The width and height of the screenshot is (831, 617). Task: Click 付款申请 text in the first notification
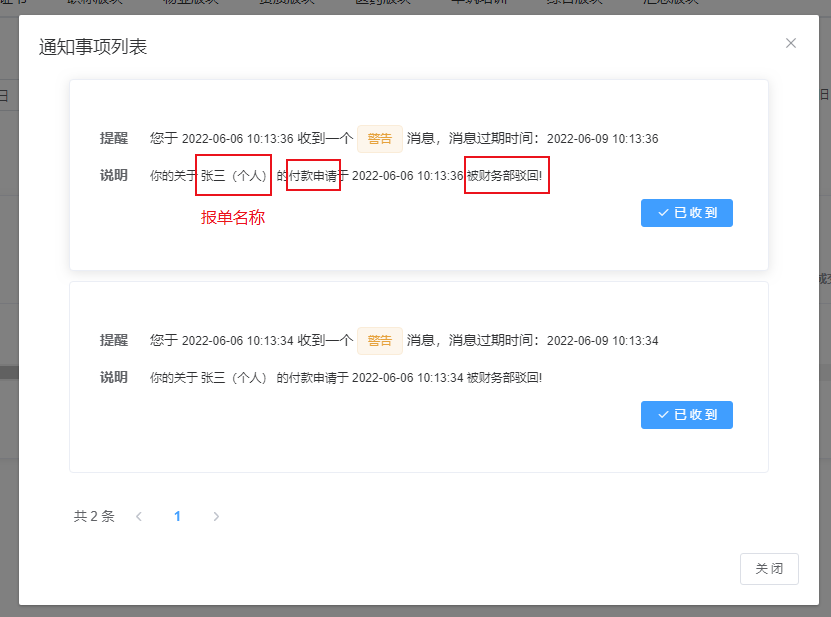313,176
